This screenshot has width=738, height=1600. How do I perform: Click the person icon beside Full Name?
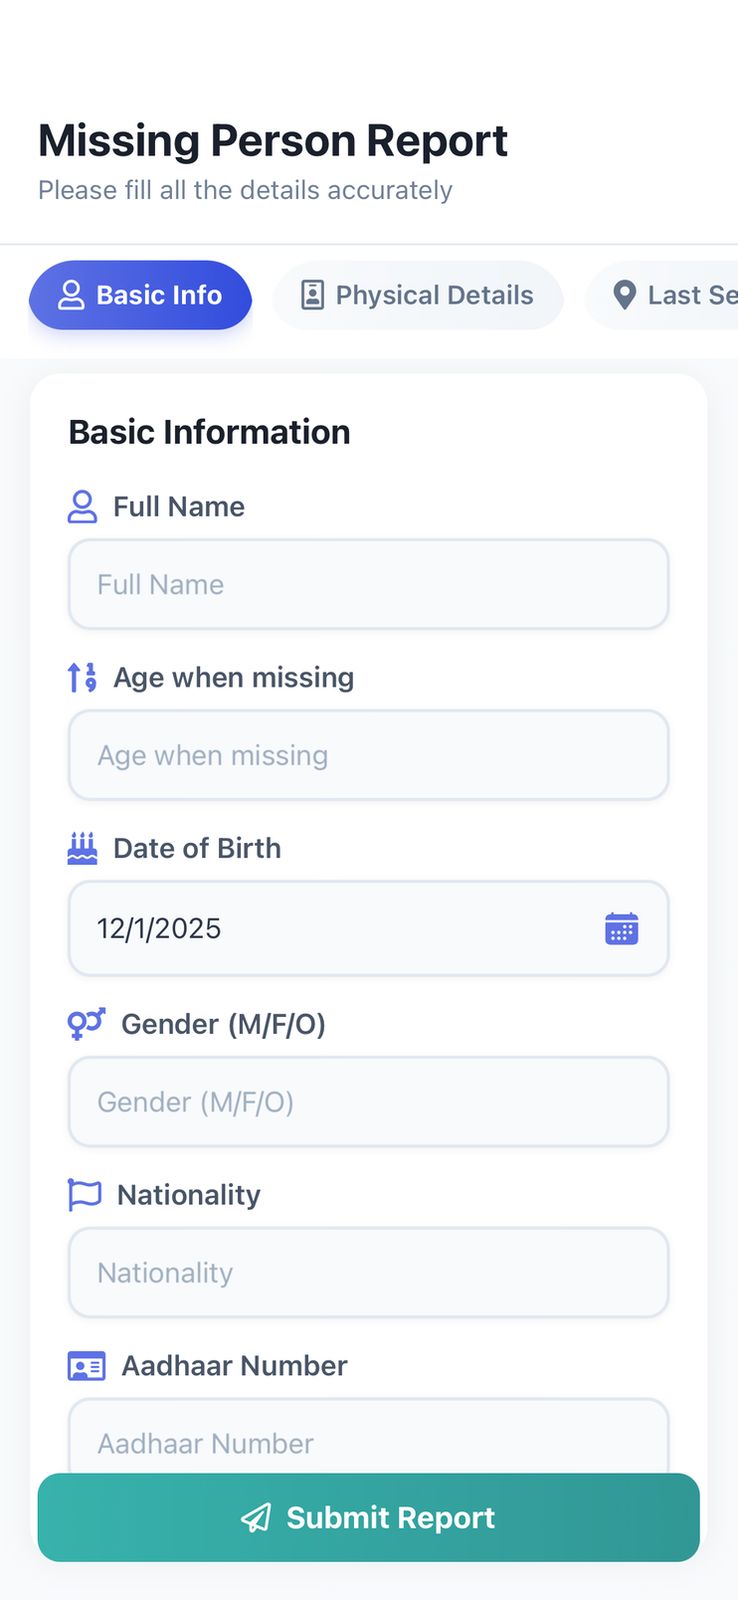click(84, 506)
